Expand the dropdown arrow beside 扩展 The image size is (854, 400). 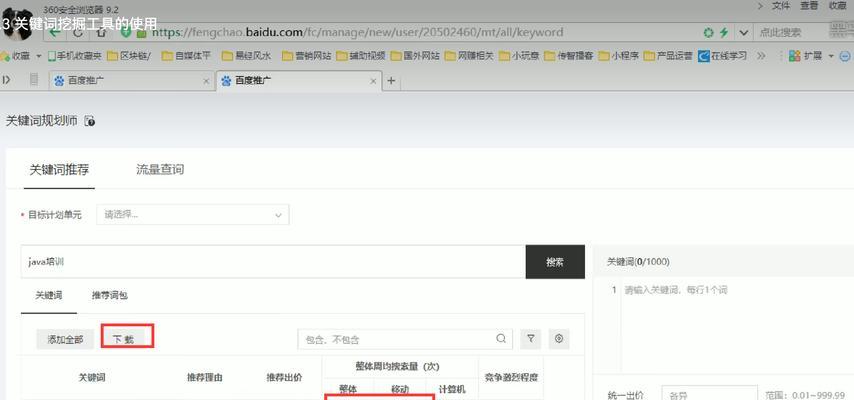[831, 56]
